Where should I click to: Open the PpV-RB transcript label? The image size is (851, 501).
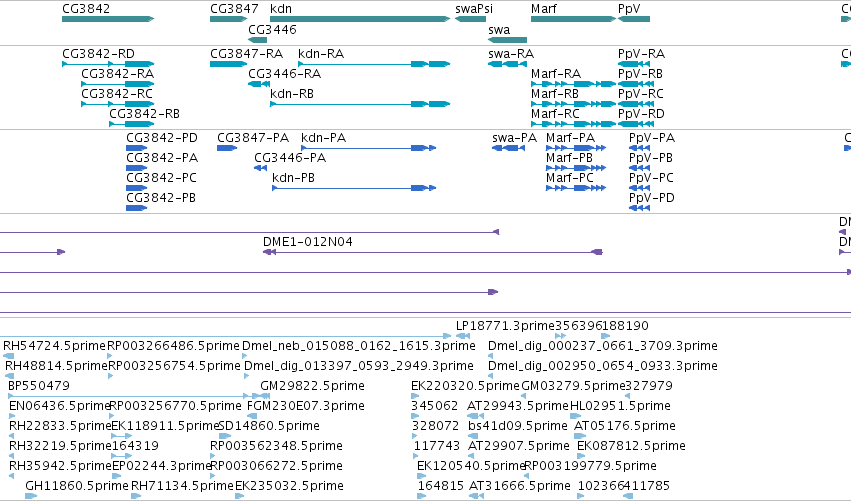point(640,74)
